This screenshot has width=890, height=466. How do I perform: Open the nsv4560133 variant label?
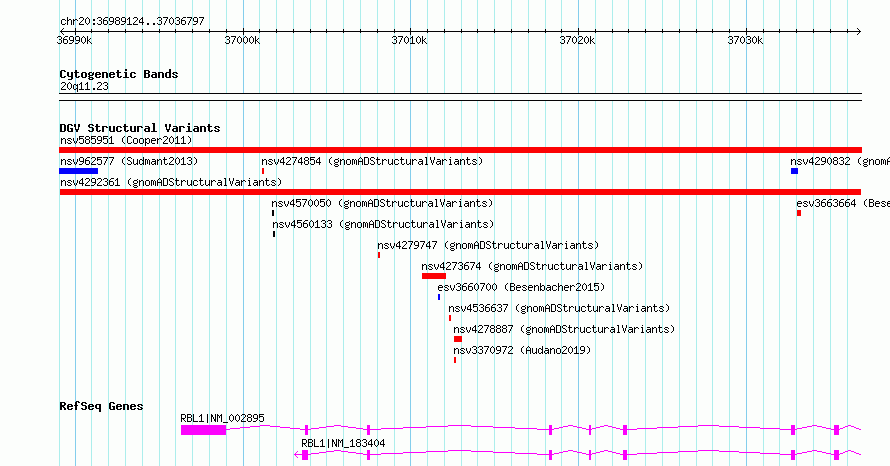coord(383,224)
